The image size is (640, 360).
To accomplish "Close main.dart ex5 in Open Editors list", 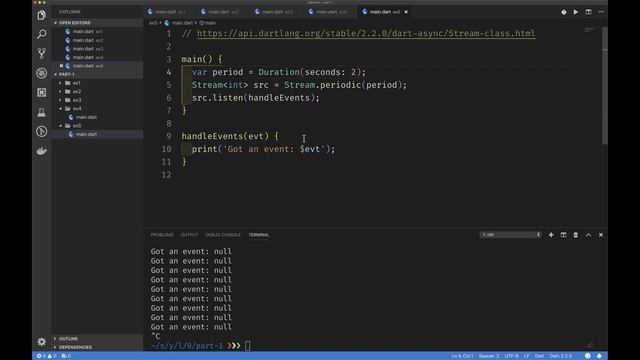I will pos(61,66).
